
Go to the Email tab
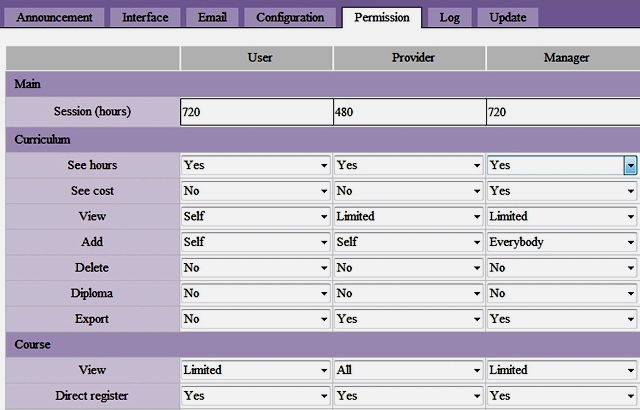[212, 17]
